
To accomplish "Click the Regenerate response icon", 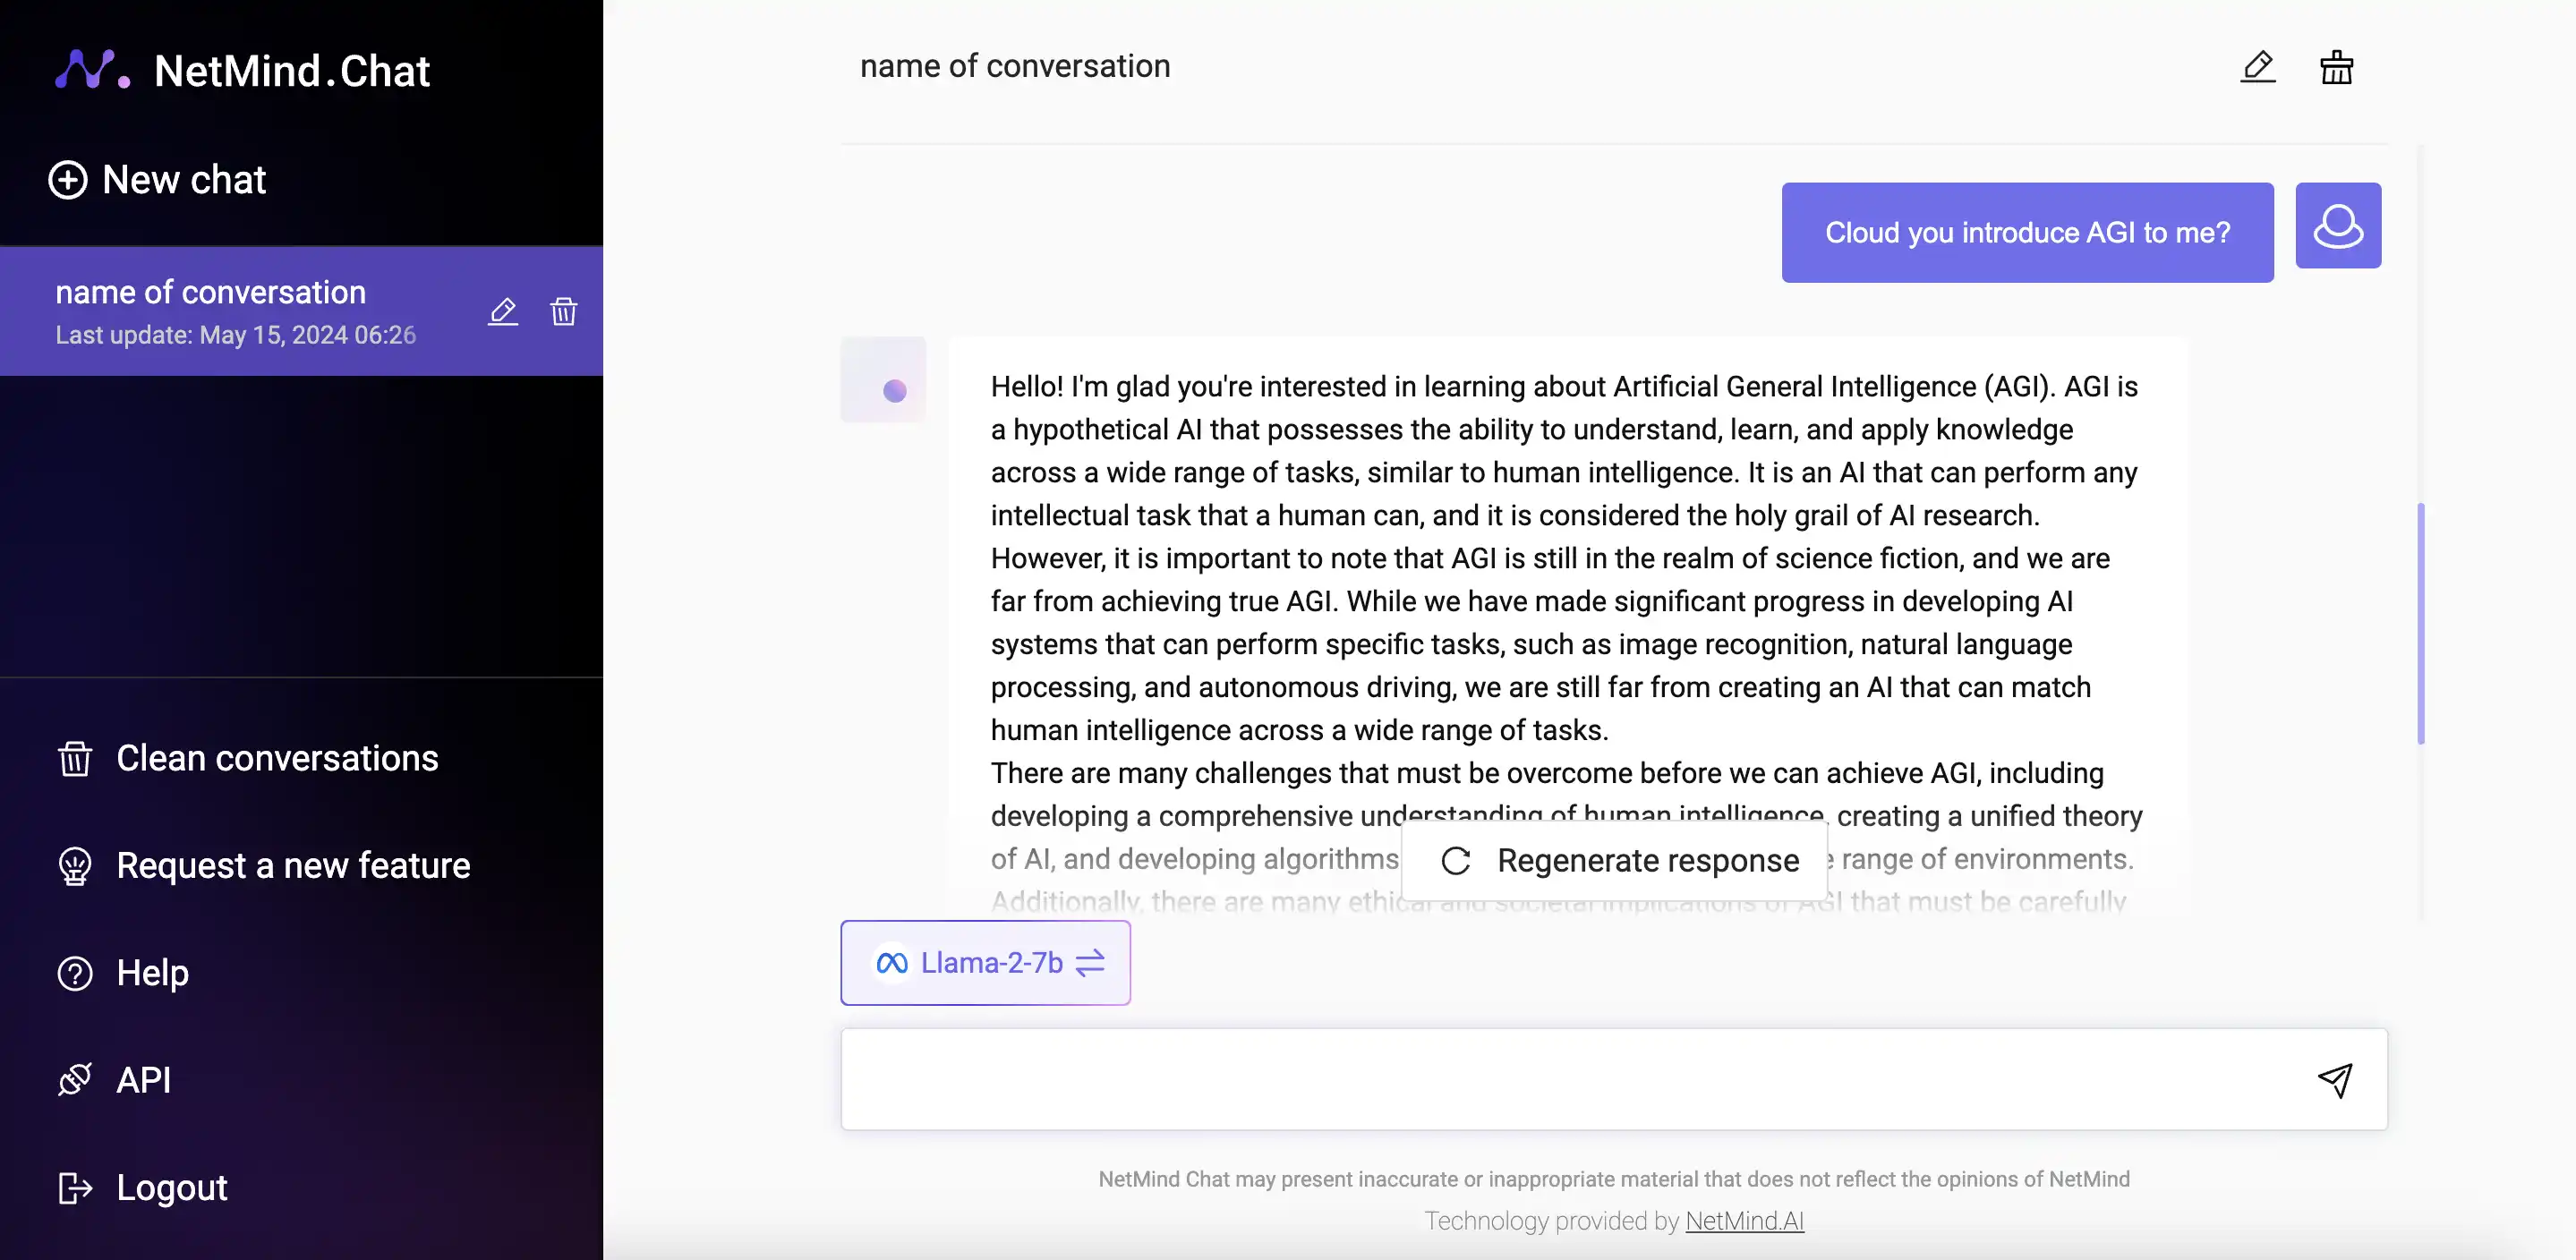I will pyautogui.click(x=1454, y=859).
